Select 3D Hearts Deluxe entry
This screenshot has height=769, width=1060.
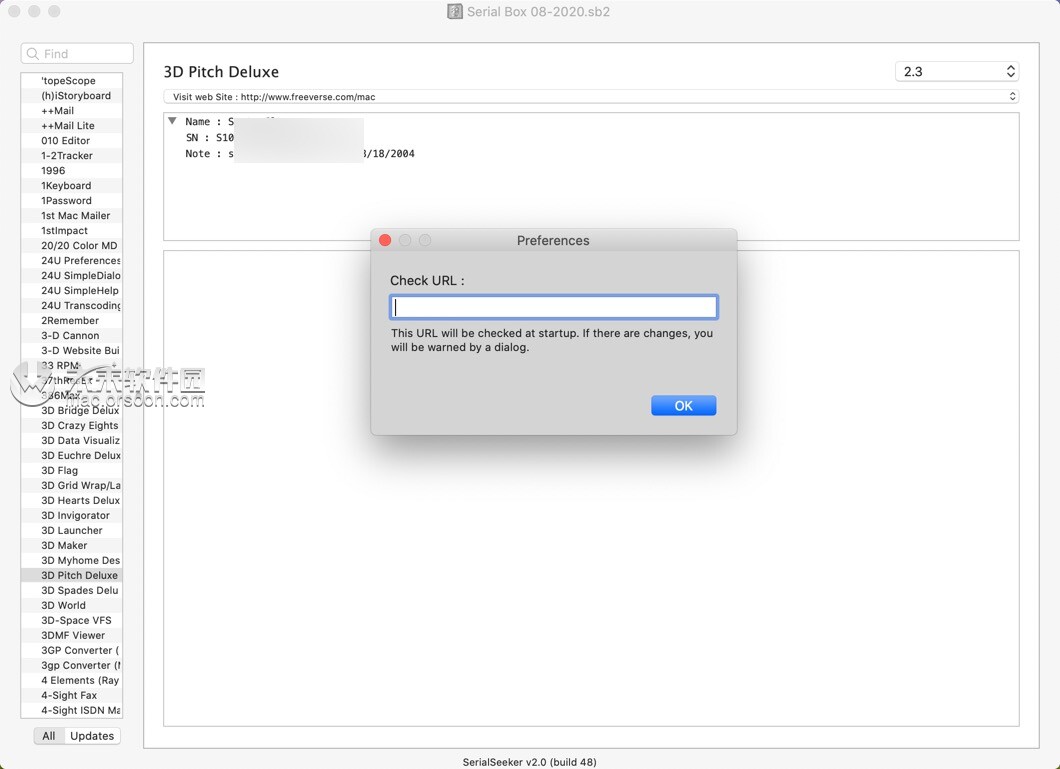[72, 501]
